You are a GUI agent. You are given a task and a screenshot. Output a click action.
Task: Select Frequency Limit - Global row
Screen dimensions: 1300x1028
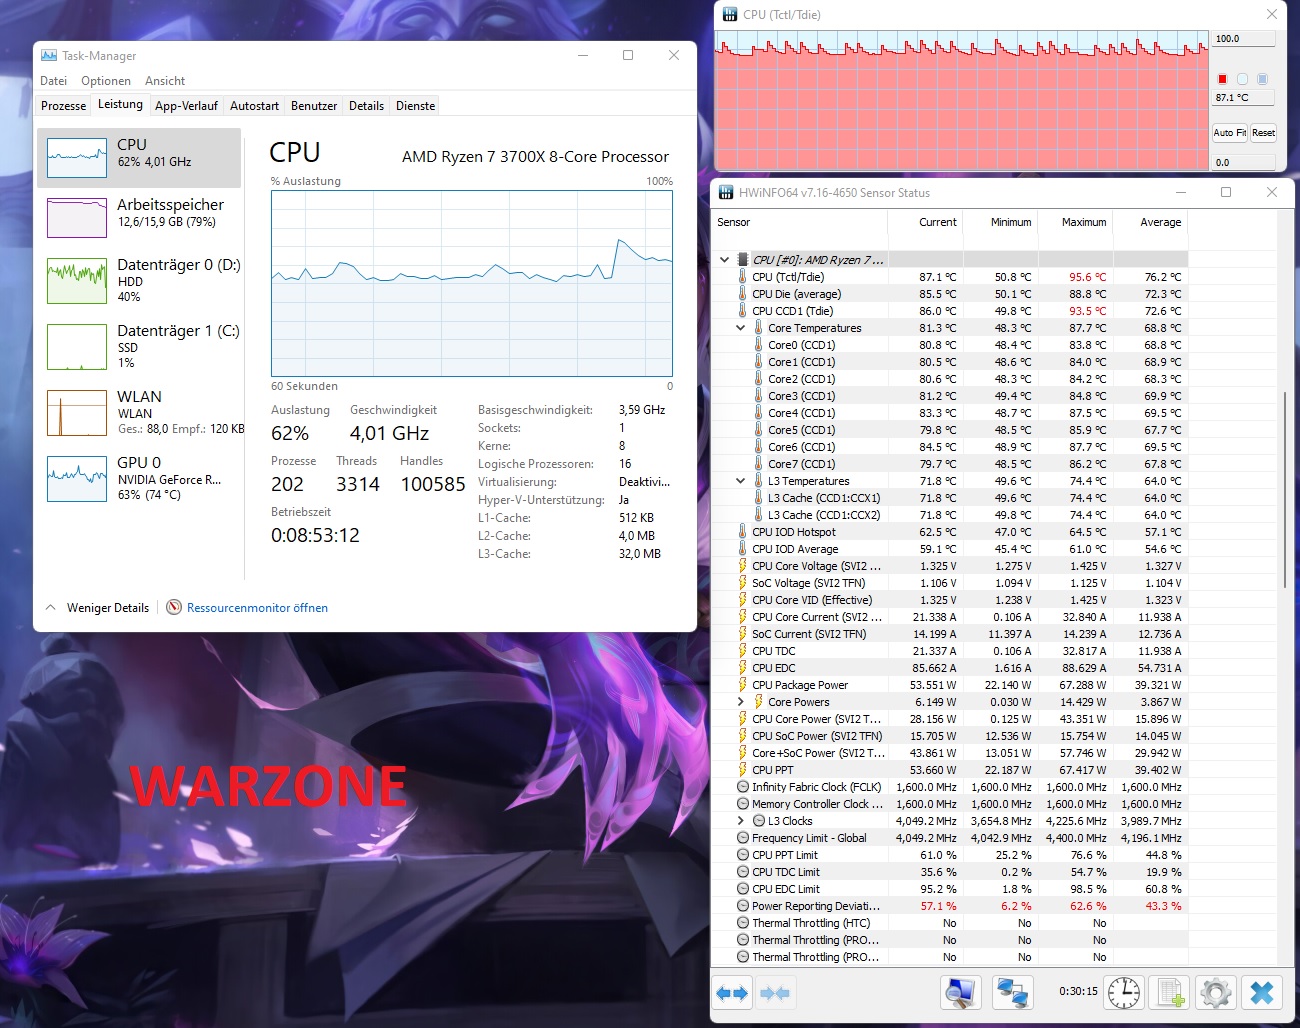click(x=950, y=838)
